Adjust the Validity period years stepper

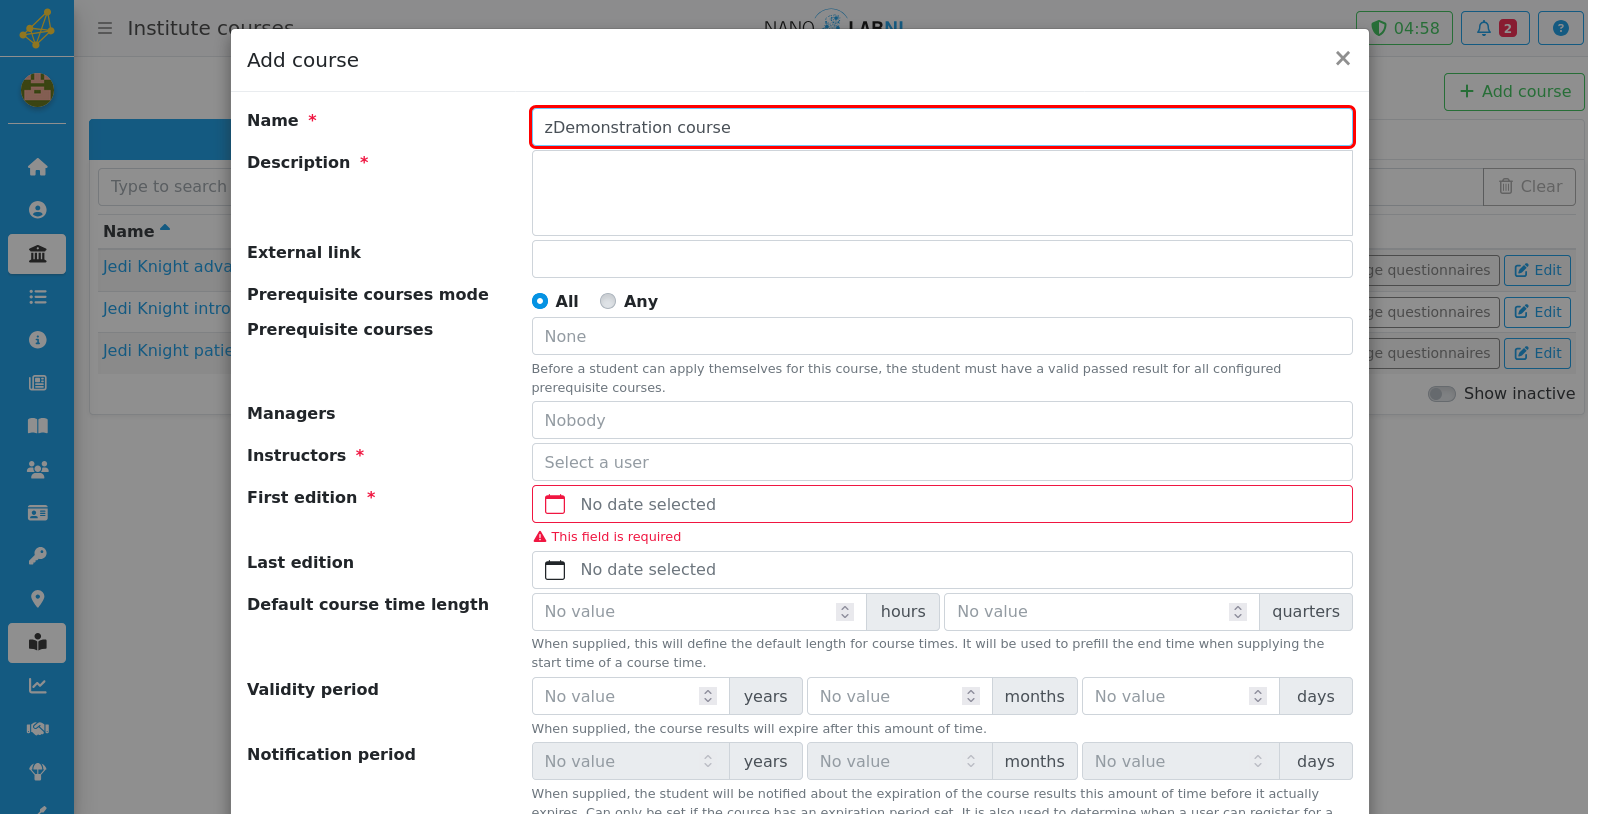pyautogui.click(x=708, y=696)
